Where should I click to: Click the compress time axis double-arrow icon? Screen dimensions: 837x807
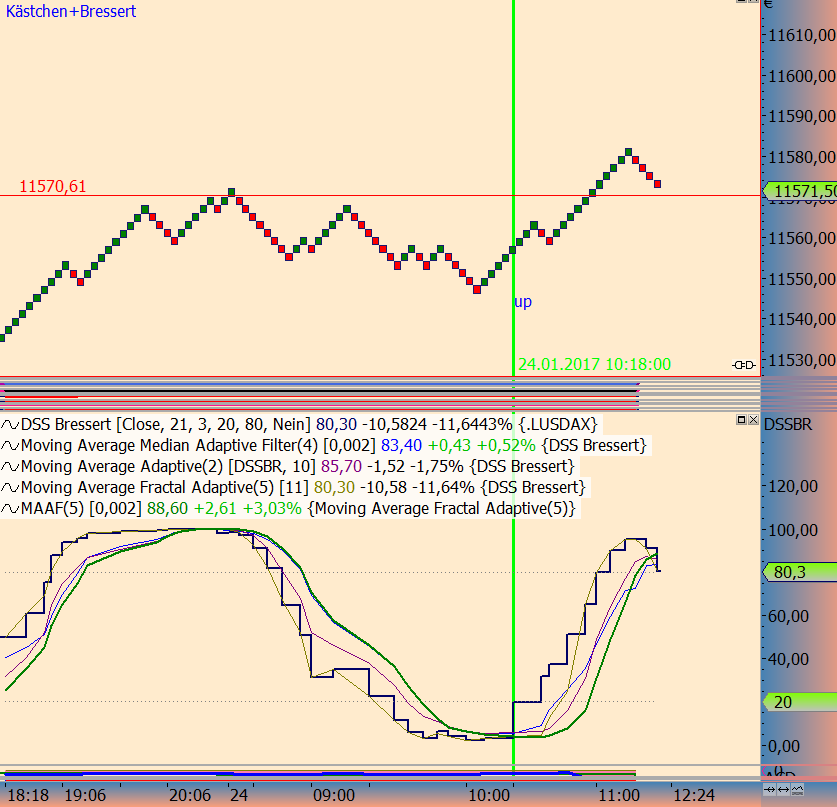[769, 789]
